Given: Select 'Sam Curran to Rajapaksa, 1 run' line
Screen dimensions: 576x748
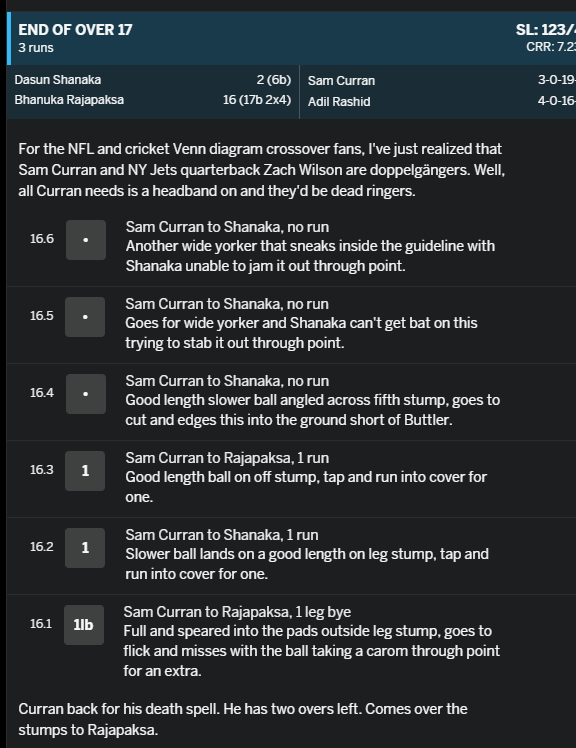Looking at the screenshot, I should coord(227,458).
